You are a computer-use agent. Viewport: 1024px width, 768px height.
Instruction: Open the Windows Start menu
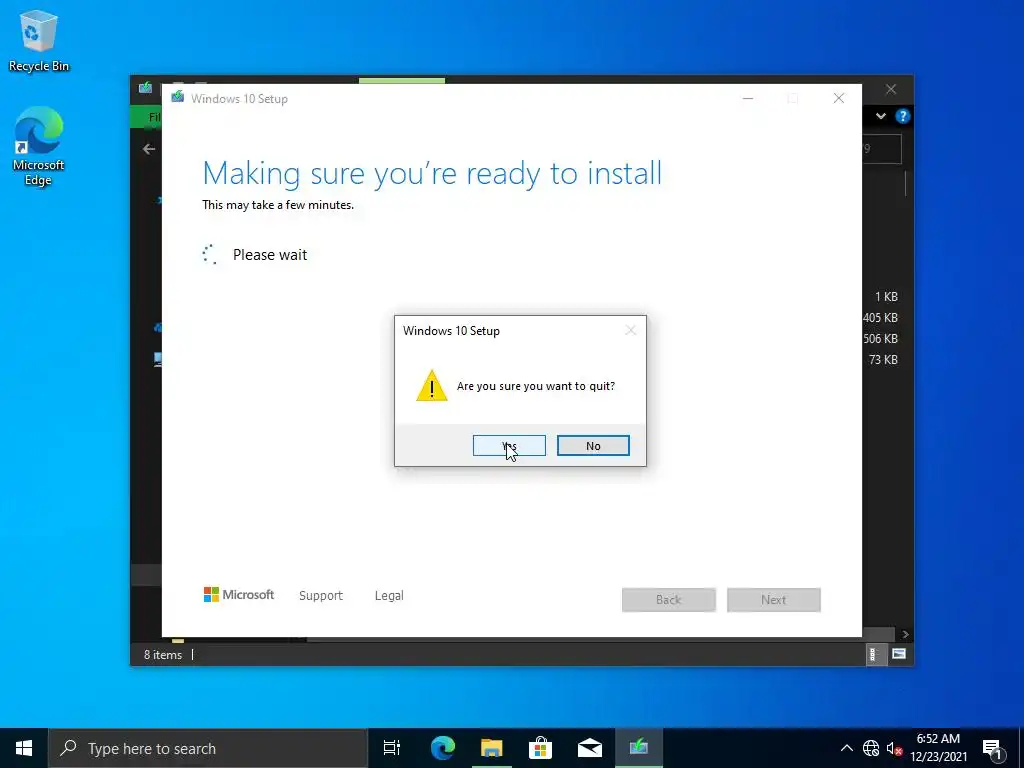point(24,748)
